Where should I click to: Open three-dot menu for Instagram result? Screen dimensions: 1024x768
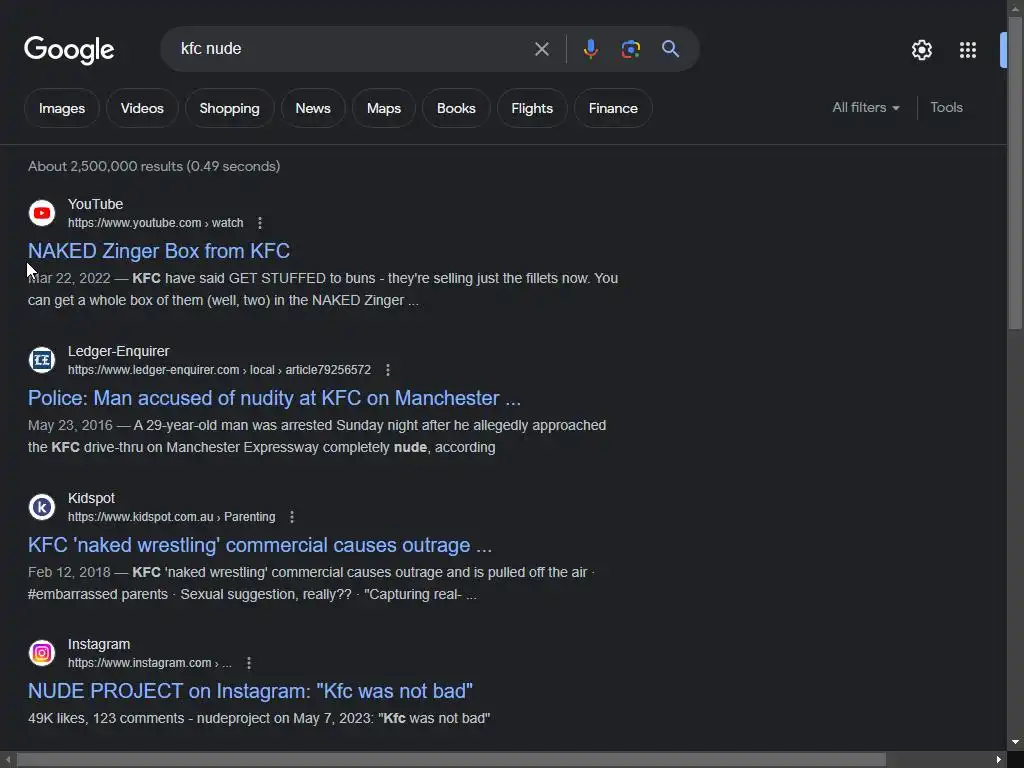click(249, 664)
